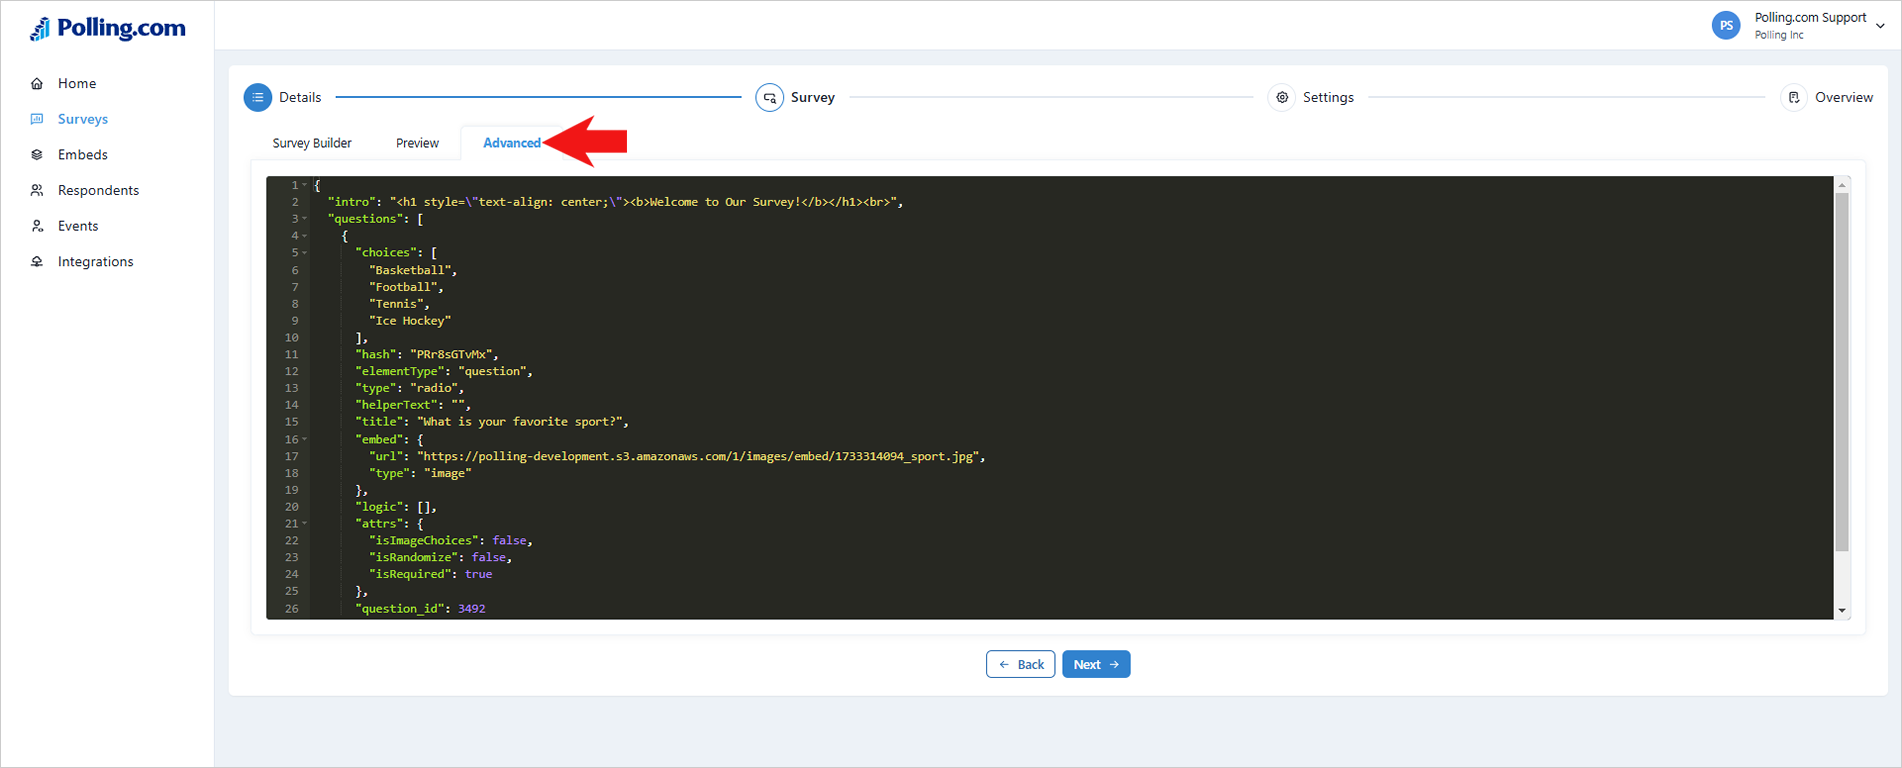Click the Polling.com logo

107,29
